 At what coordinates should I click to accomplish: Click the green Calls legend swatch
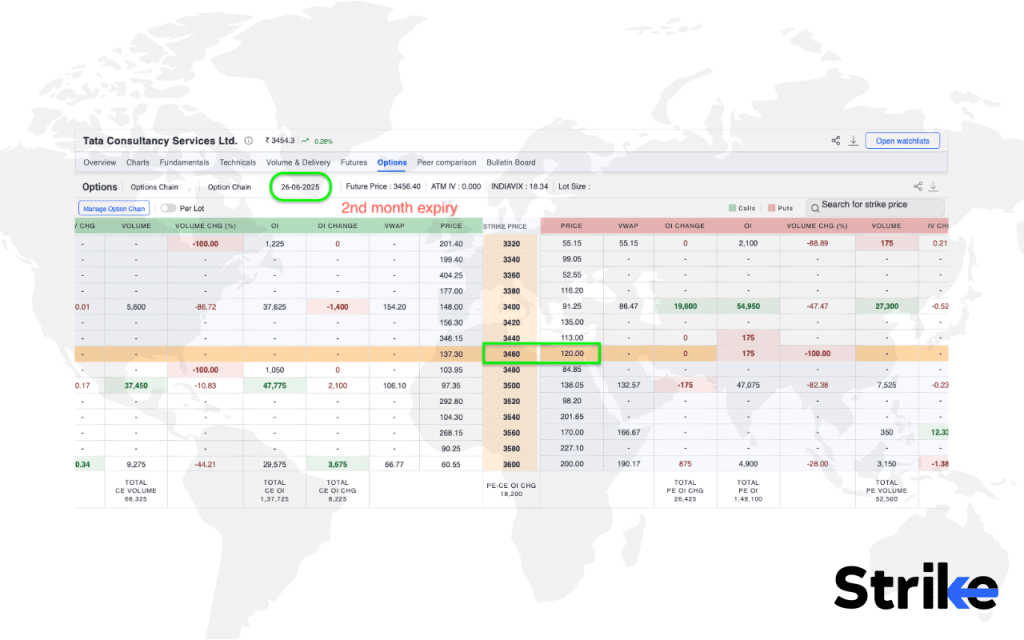(x=732, y=208)
